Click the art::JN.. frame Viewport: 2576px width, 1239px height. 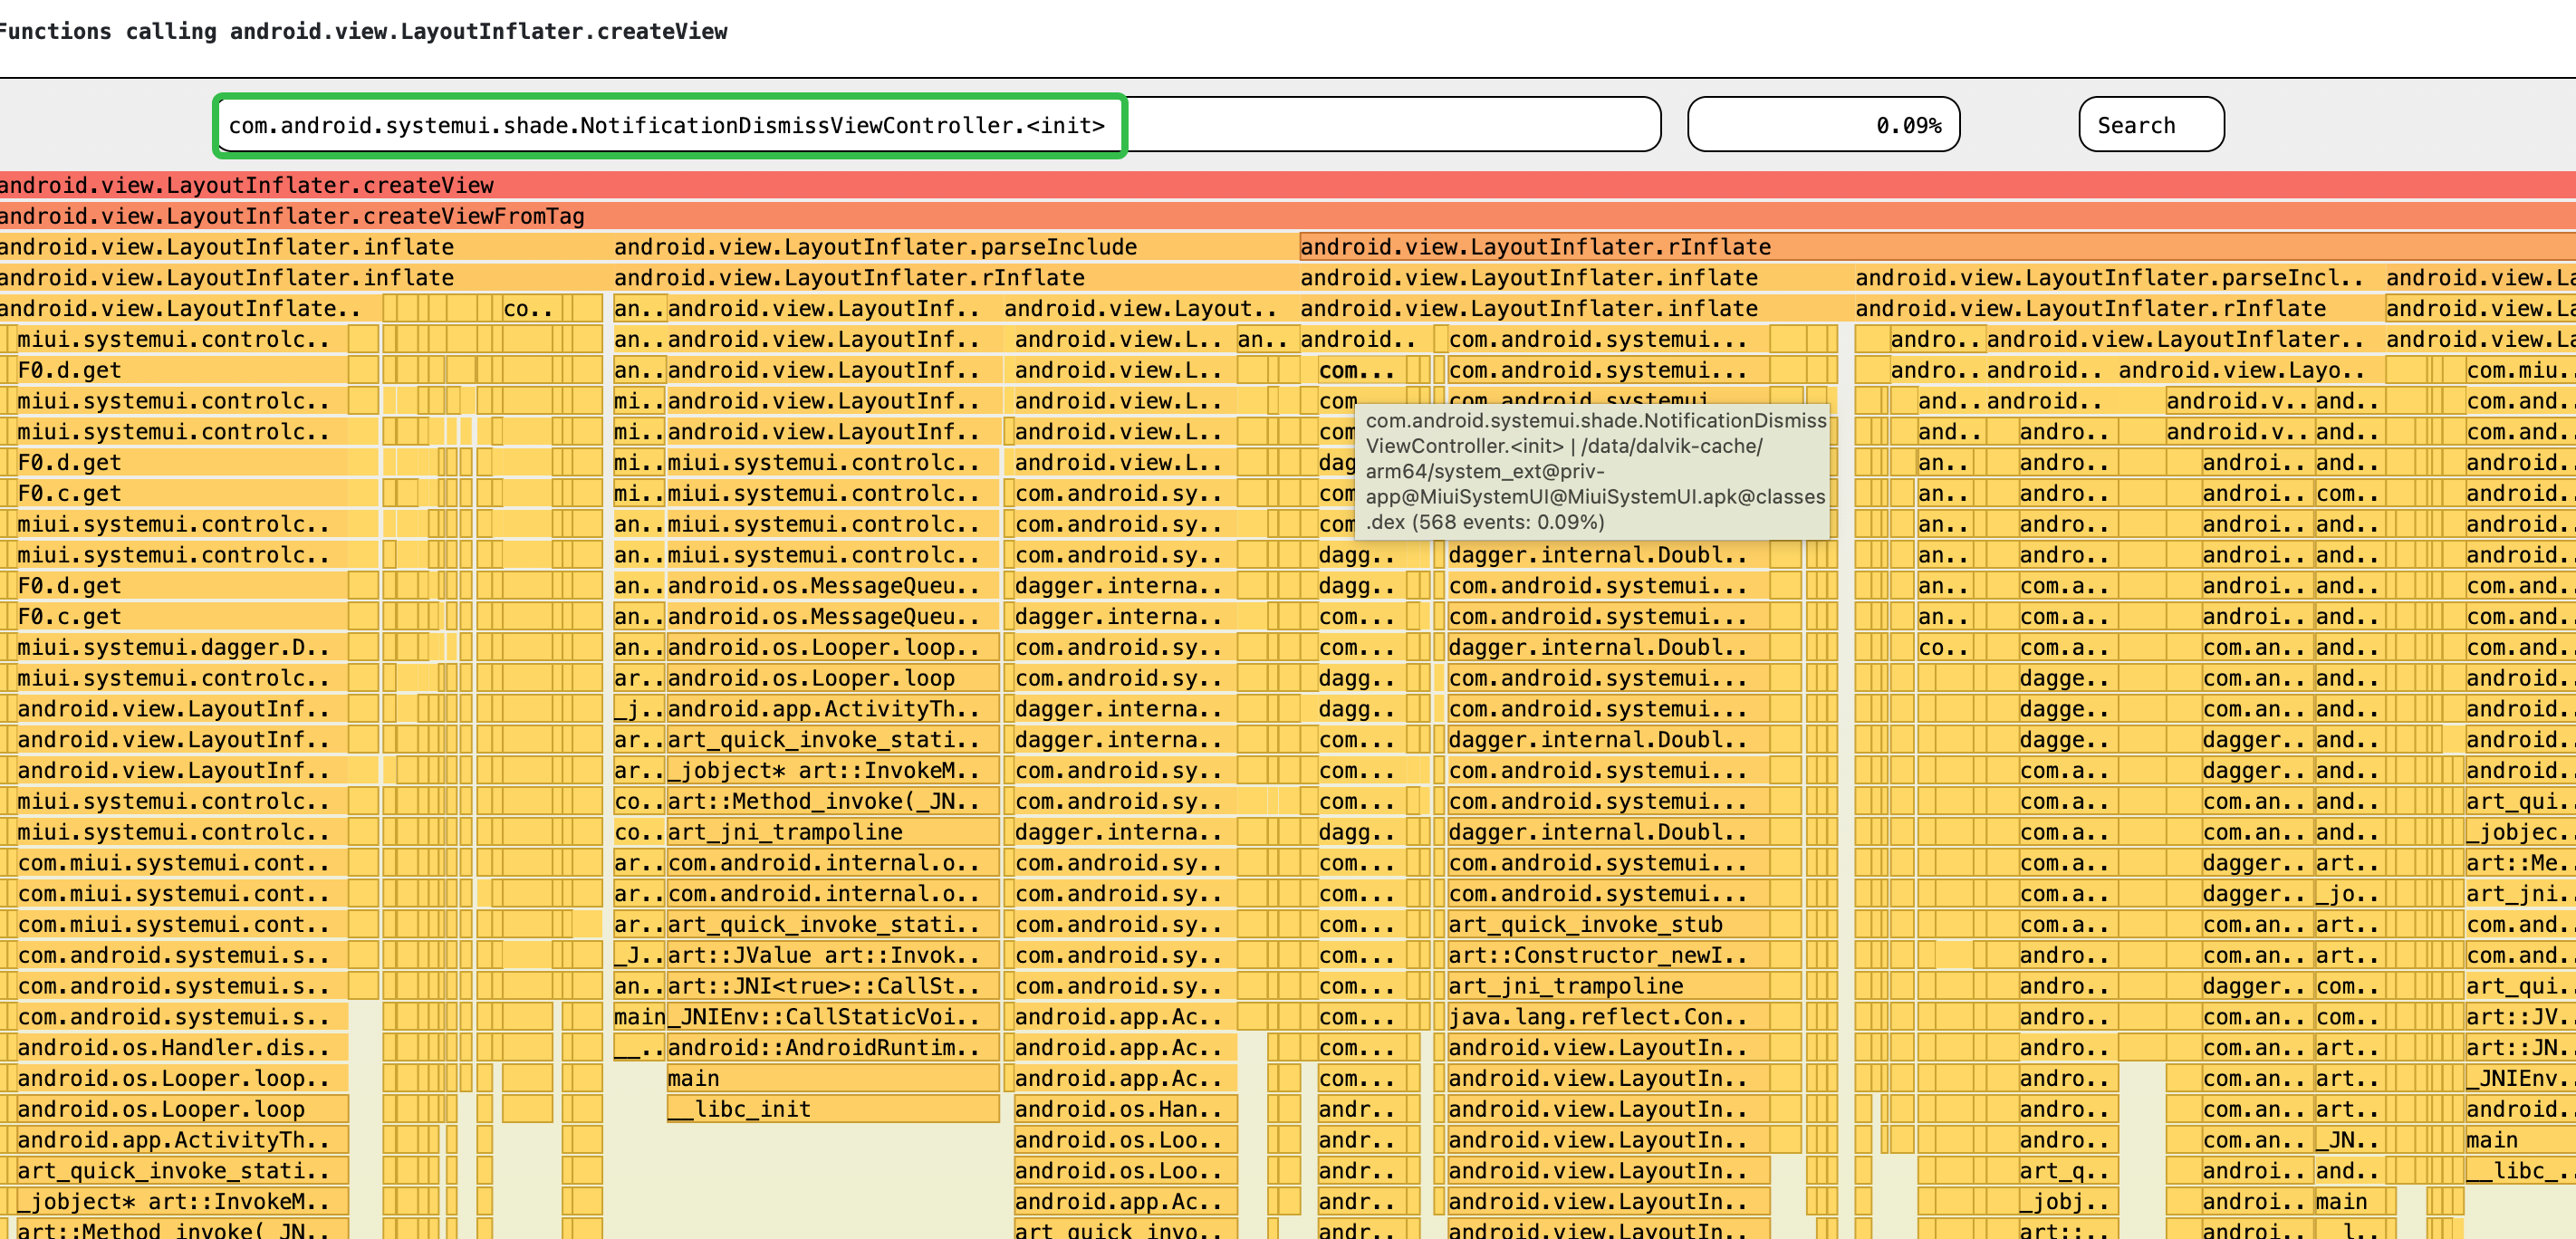(2520, 1047)
